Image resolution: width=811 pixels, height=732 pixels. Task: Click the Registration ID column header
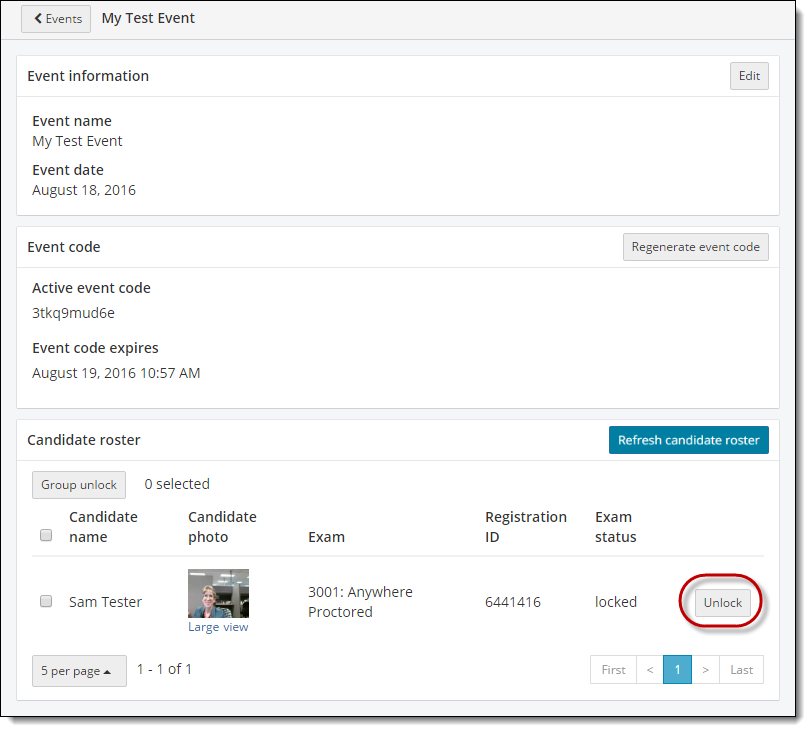[525, 527]
